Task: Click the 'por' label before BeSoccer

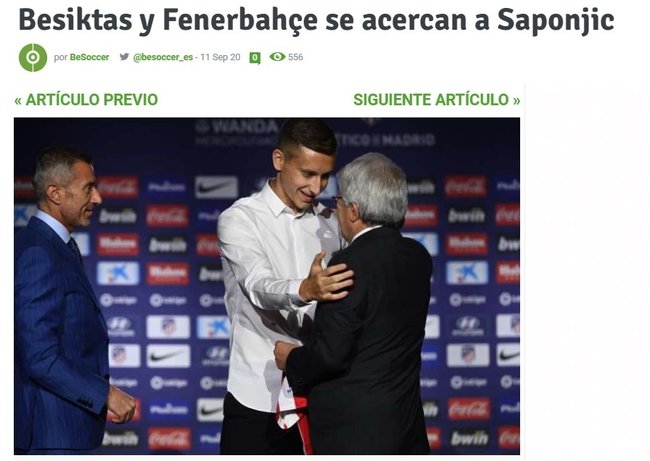Action: 61,57
